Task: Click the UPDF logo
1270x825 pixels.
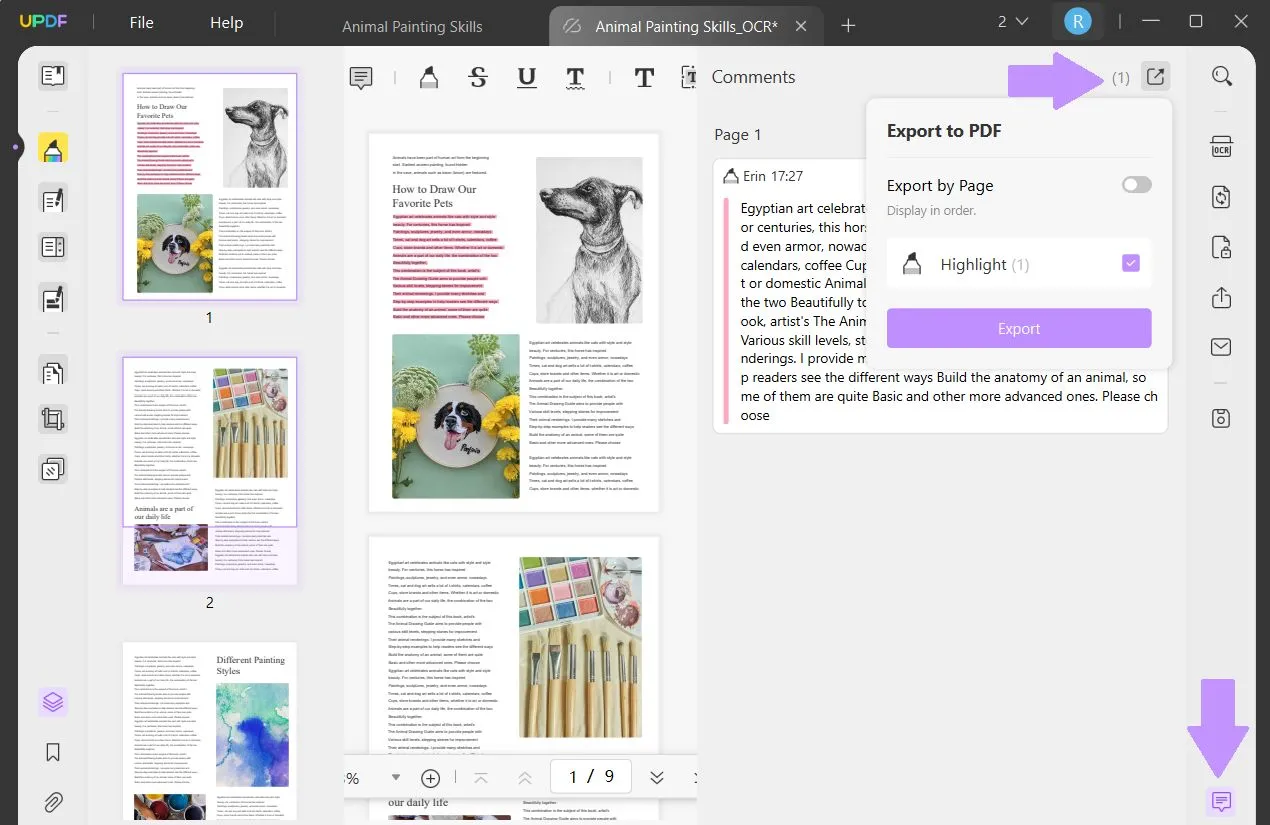Action: tap(43, 21)
